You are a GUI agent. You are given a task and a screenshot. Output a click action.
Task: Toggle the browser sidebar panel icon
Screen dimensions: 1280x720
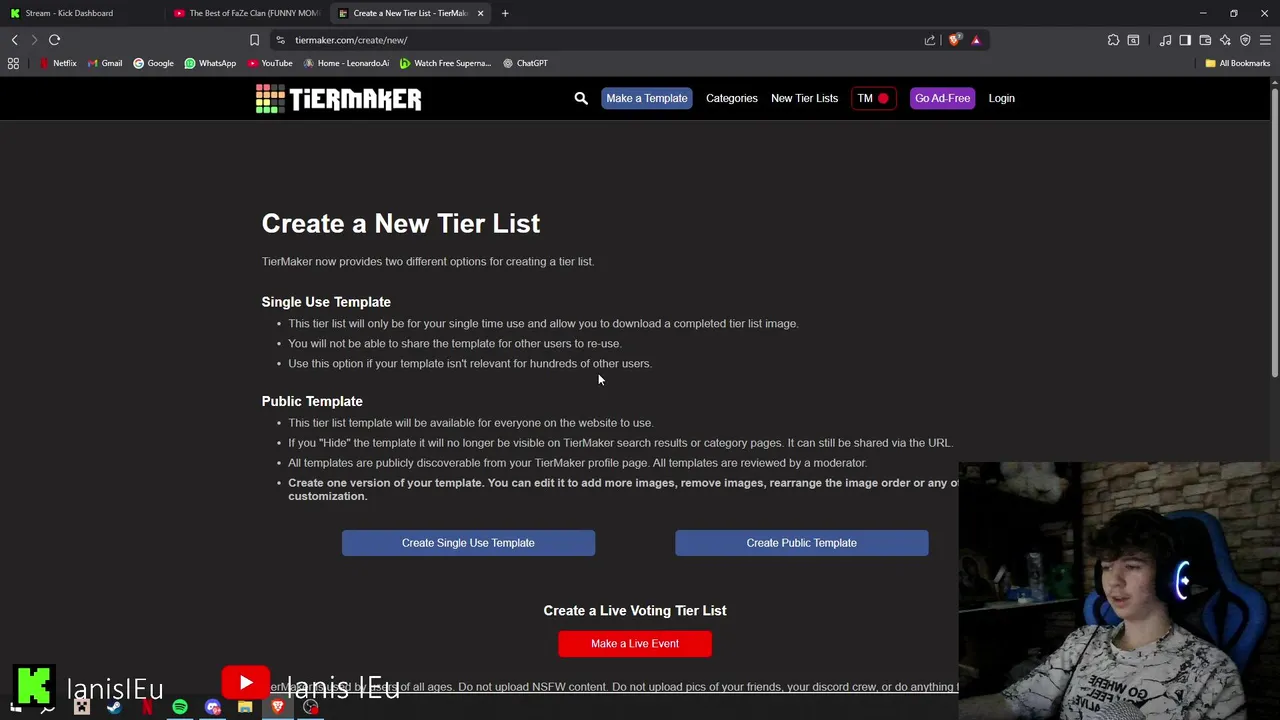click(1185, 40)
